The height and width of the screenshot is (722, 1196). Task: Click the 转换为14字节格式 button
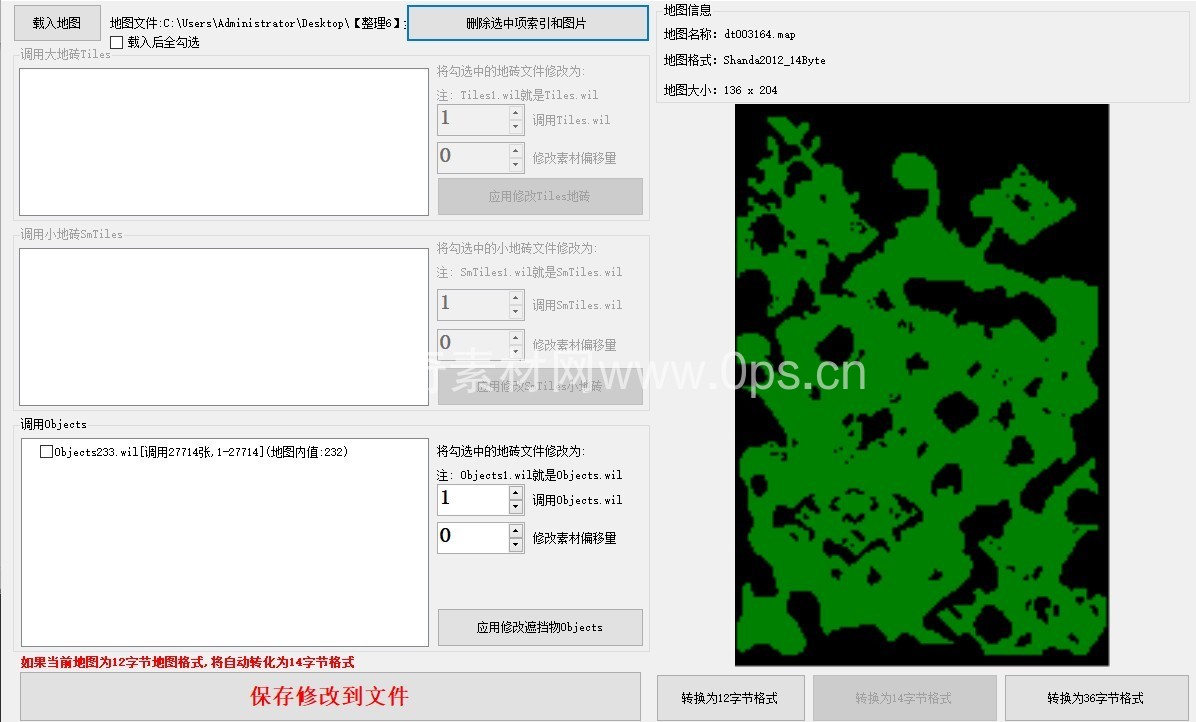click(x=903, y=698)
